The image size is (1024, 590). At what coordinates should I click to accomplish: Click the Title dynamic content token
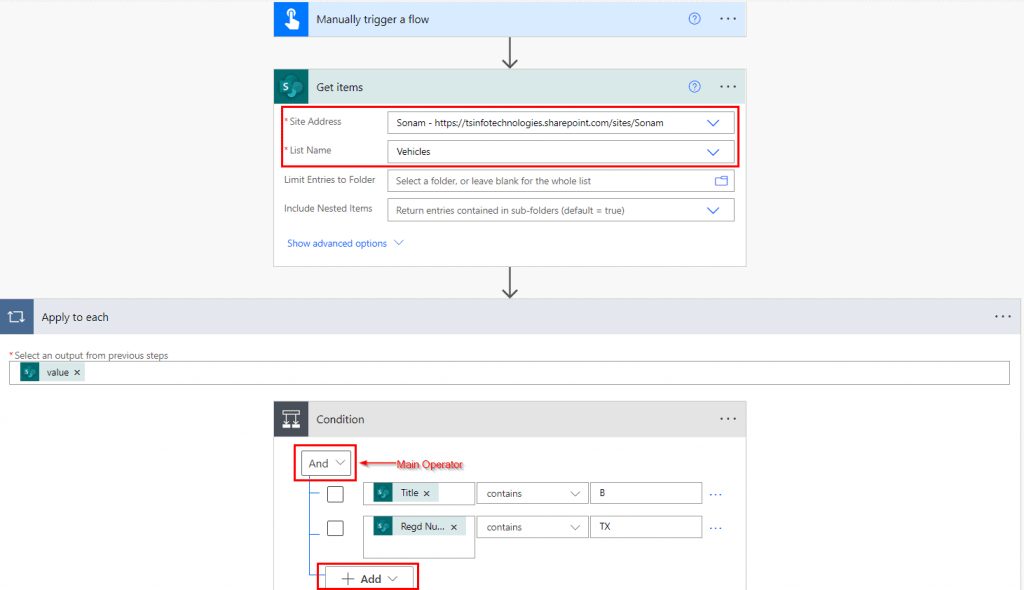click(405, 493)
